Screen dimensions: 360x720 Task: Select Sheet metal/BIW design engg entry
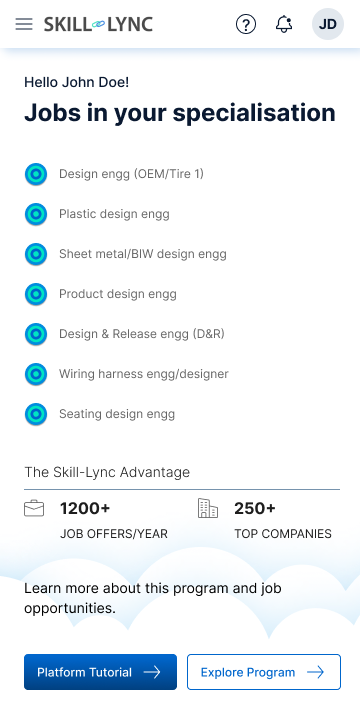click(x=143, y=254)
